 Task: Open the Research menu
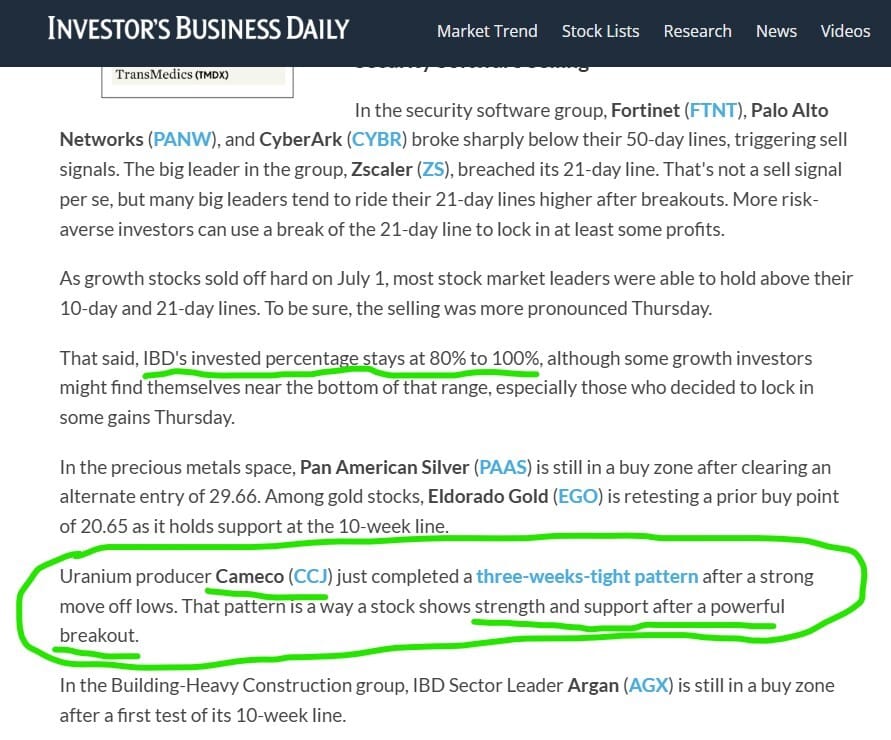point(697,31)
